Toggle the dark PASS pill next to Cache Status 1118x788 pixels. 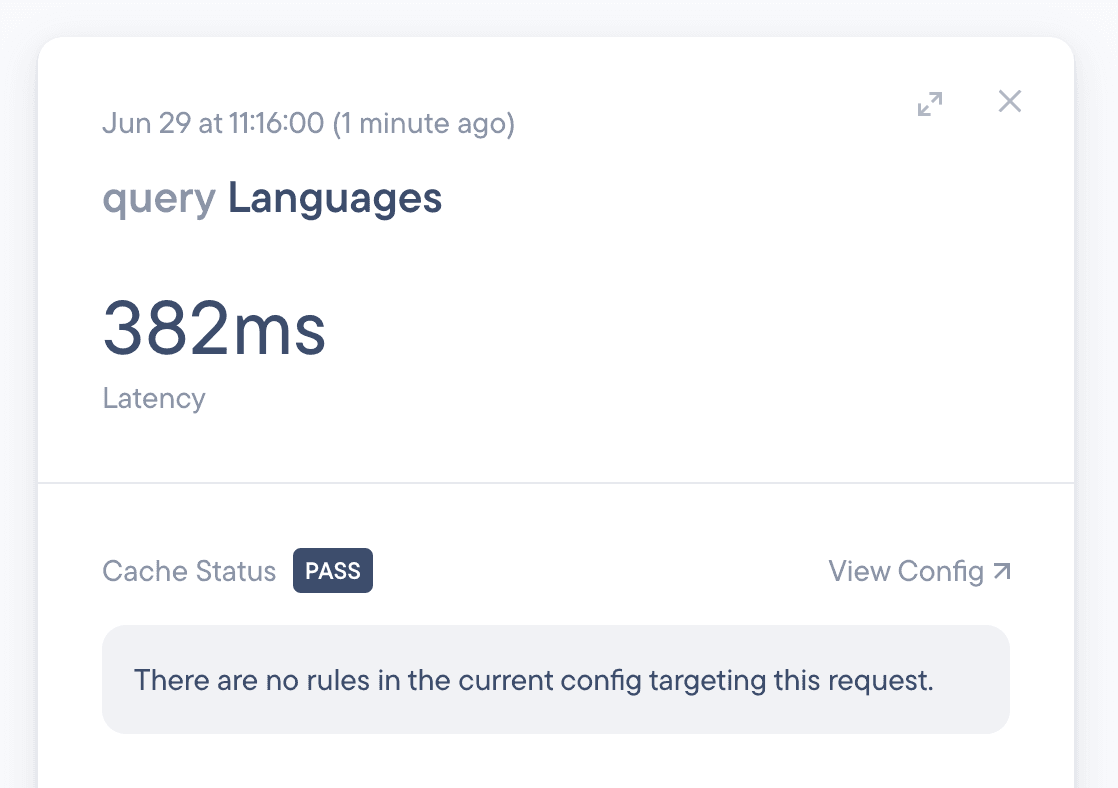pyautogui.click(x=332, y=570)
